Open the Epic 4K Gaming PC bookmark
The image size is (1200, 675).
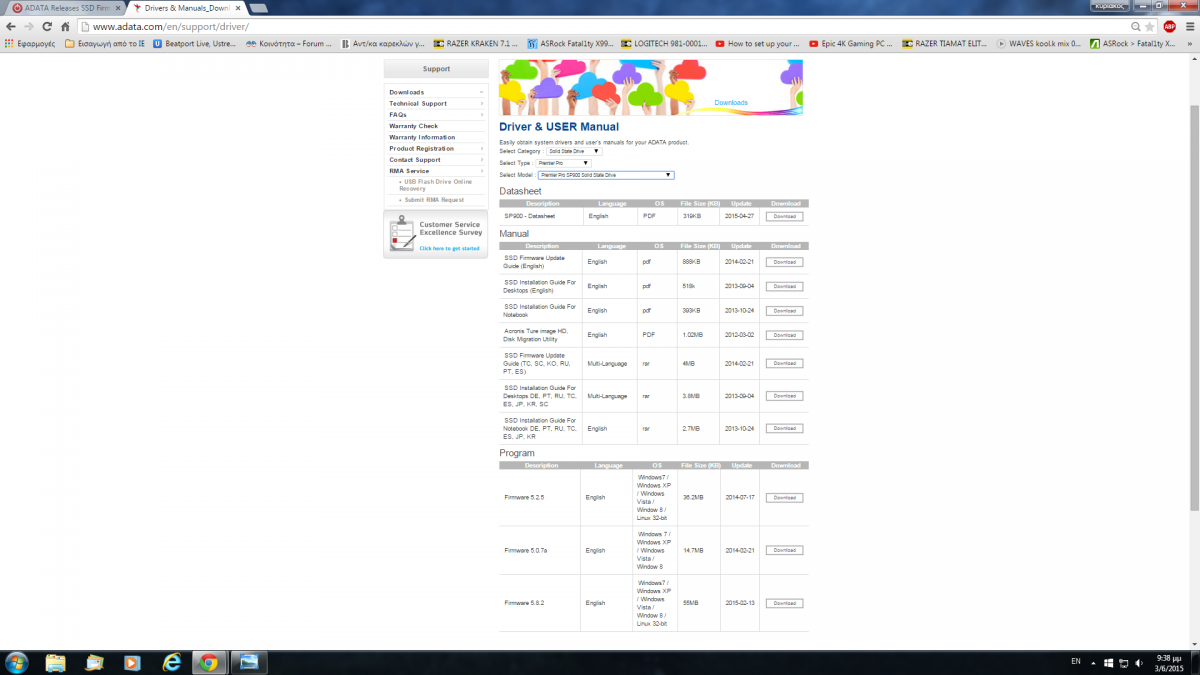(851, 44)
